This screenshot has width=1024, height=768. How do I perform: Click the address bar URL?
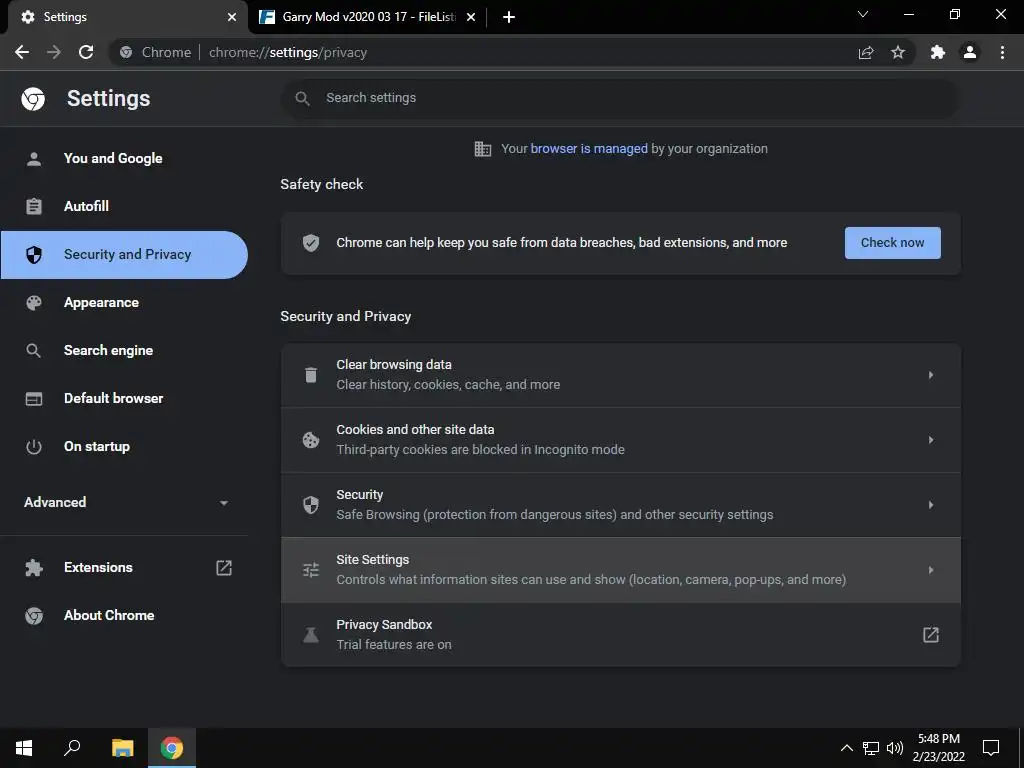click(287, 52)
